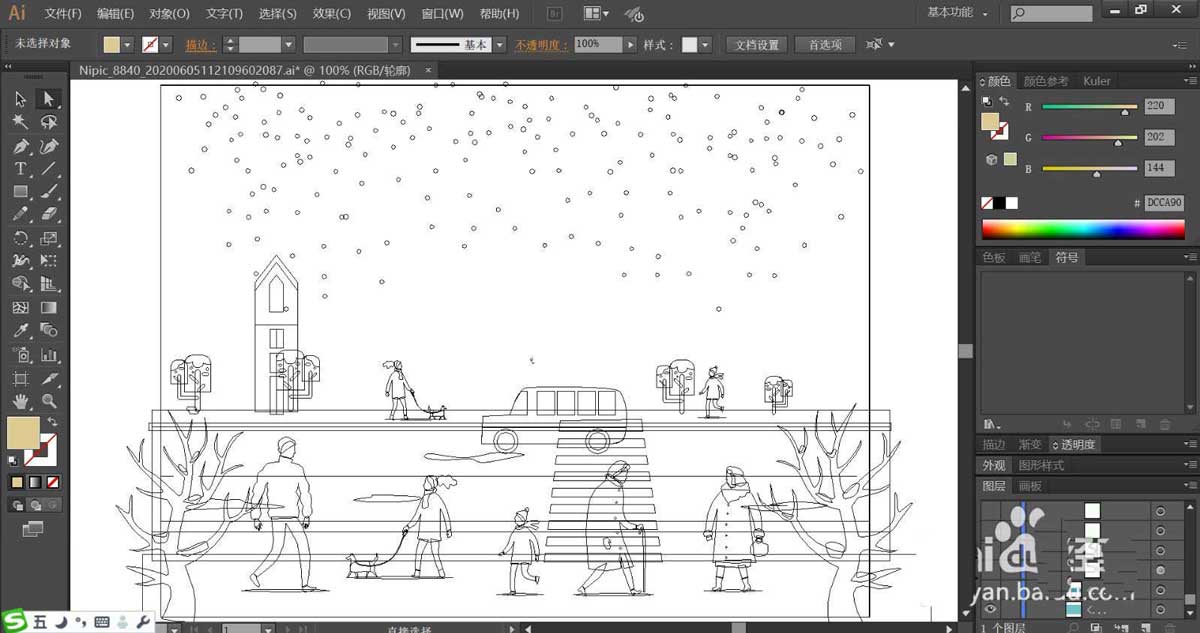The image size is (1200, 633).
Task: Select the Symbol Sprayer tool
Action: coord(20,354)
